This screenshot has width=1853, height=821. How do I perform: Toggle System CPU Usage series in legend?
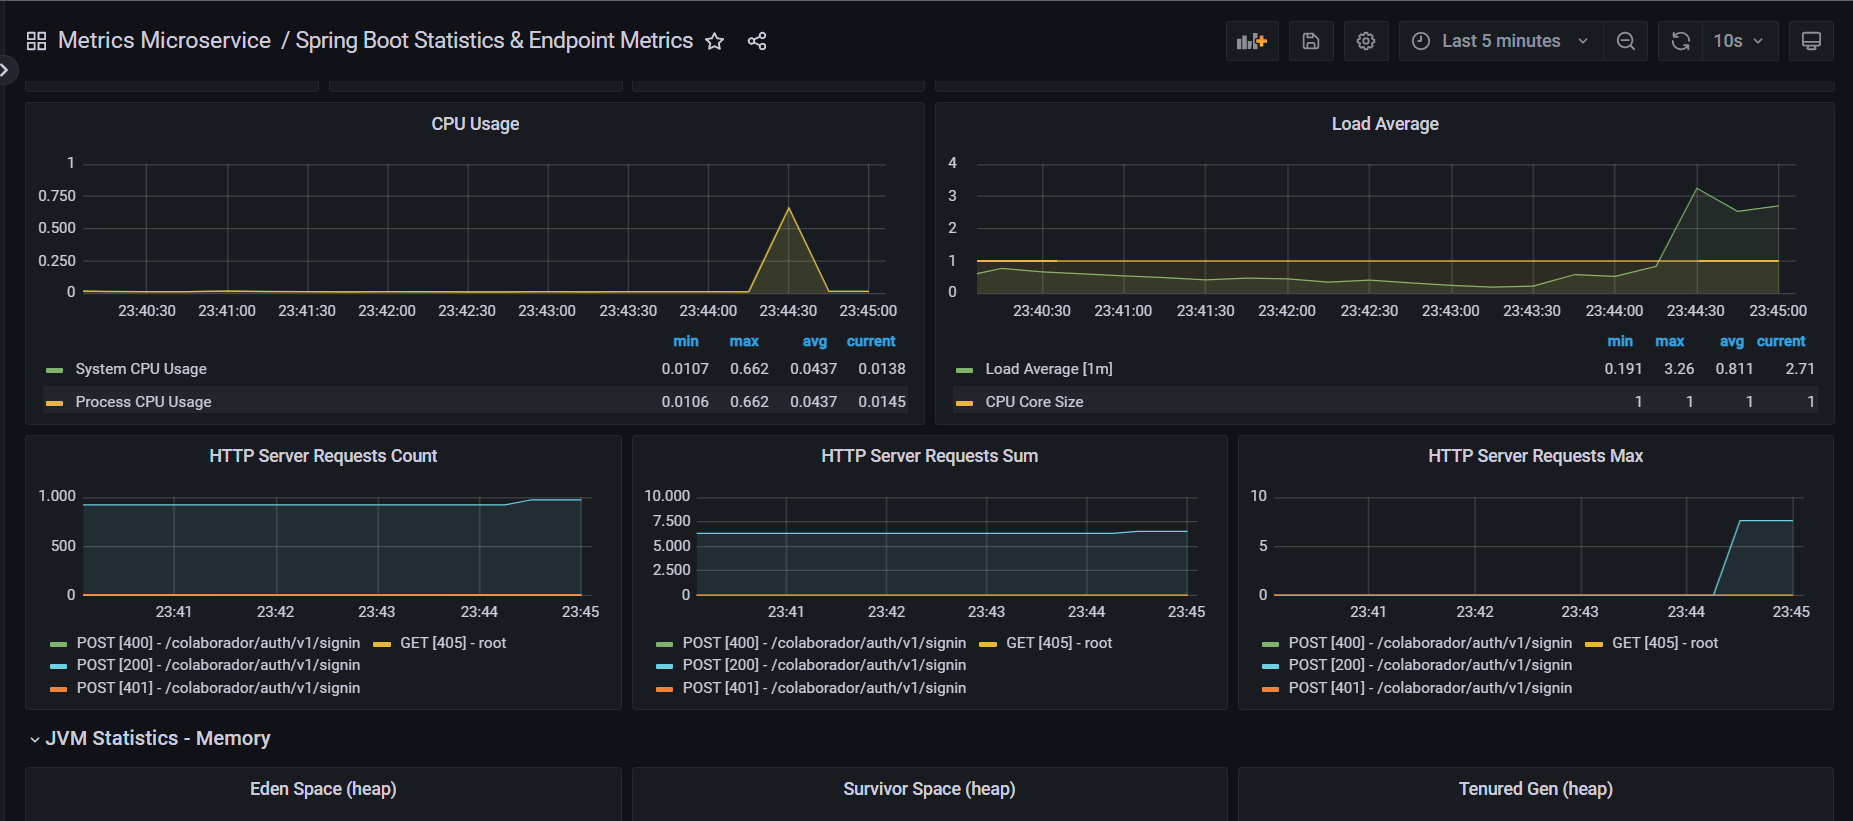click(141, 369)
